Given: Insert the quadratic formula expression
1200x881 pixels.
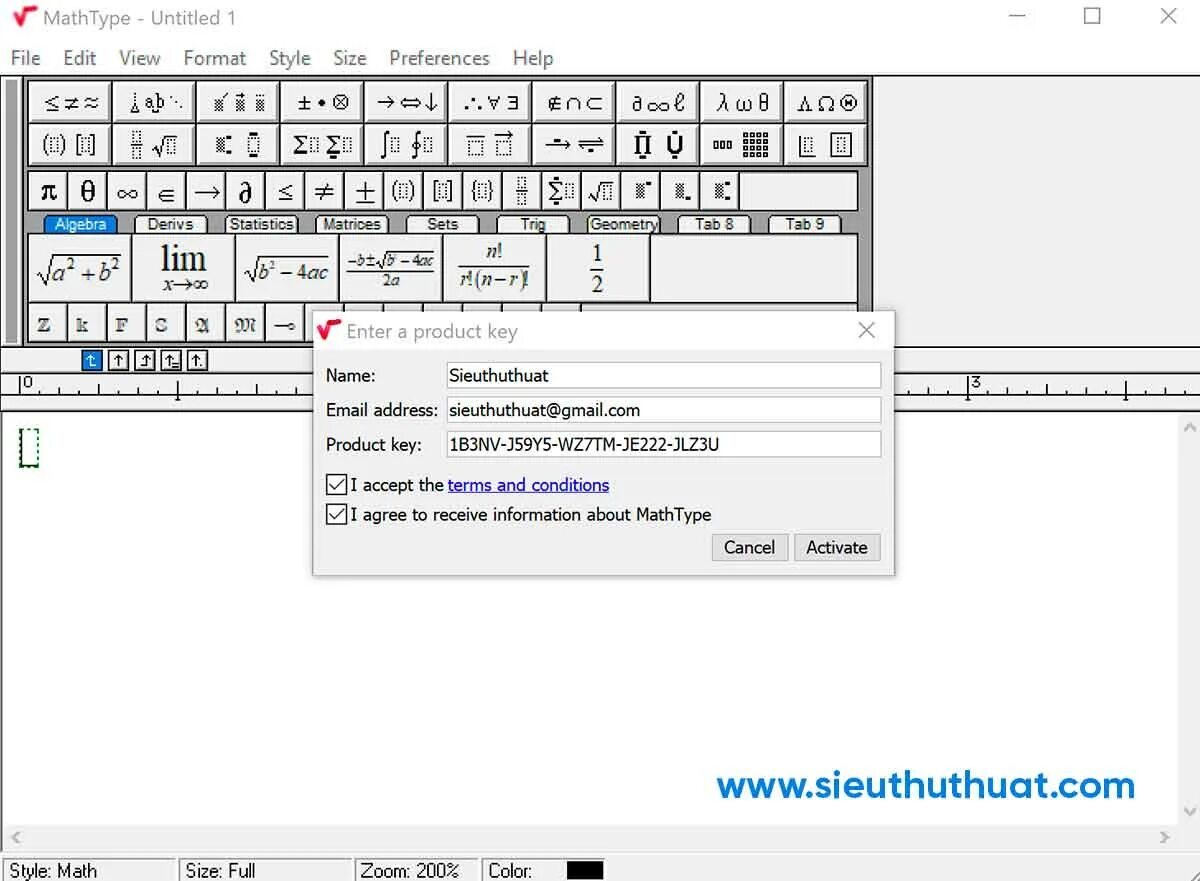Looking at the screenshot, I should pyautogui.click(x=390, y=268).
